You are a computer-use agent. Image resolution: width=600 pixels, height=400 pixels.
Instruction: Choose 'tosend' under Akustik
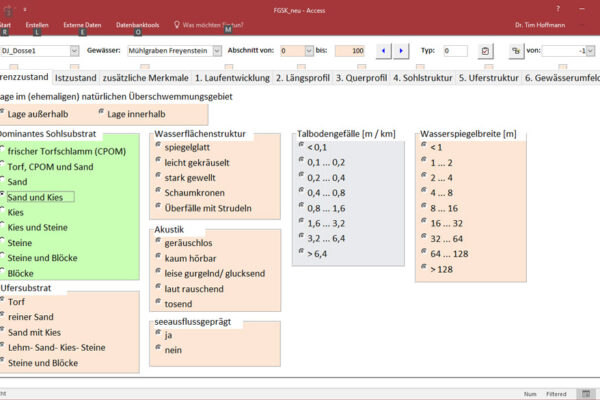(174, 304)
